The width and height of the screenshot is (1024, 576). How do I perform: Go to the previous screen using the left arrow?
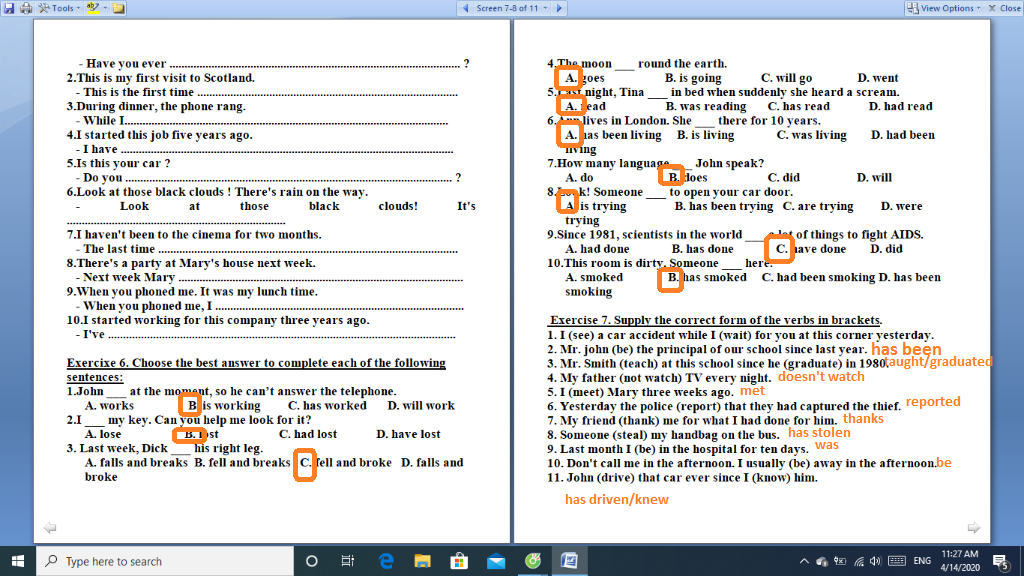coord(466,8)
